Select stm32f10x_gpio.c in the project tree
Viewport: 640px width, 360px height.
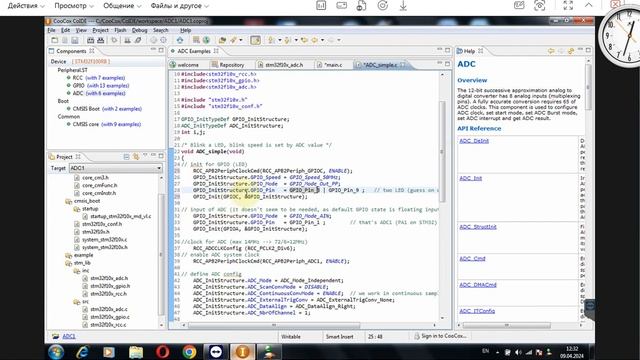110,317
